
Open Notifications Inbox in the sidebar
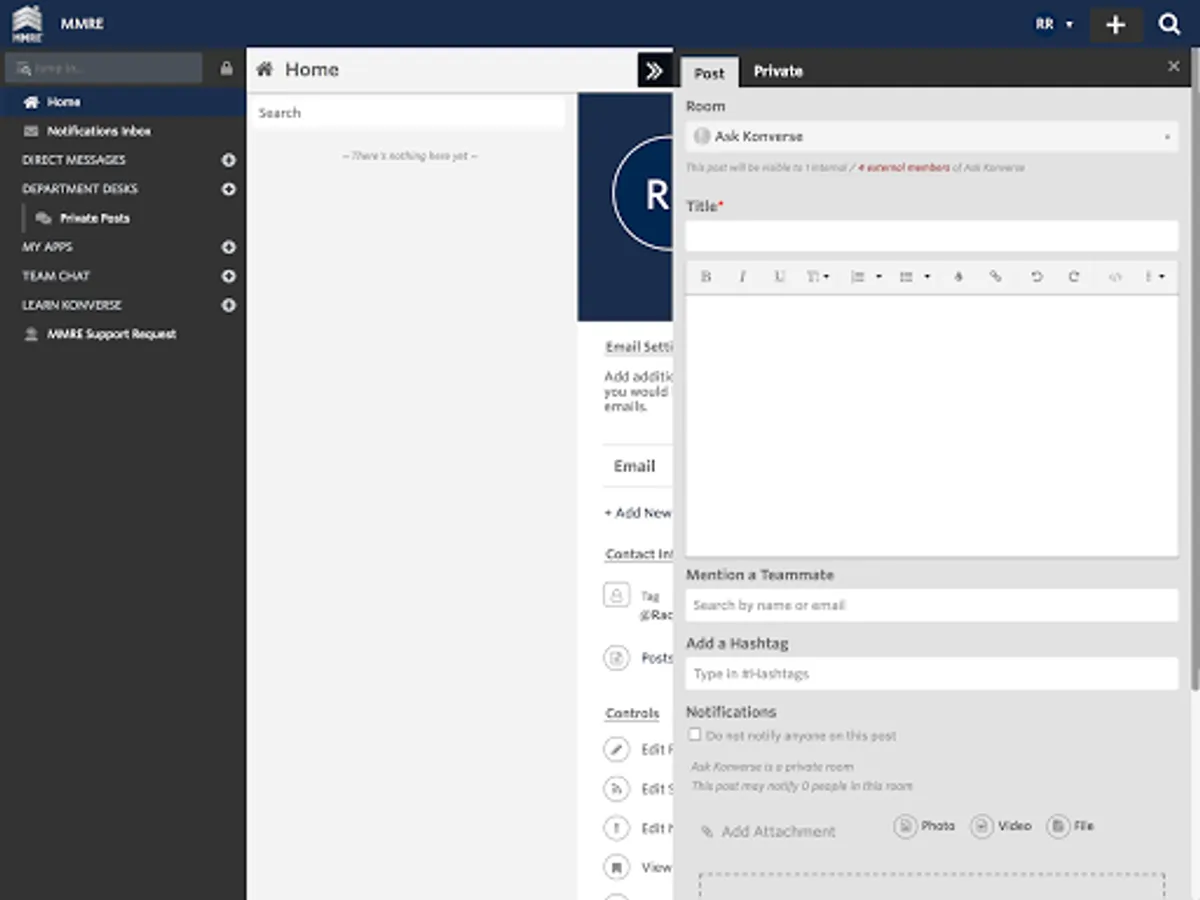tap(98, 131)
